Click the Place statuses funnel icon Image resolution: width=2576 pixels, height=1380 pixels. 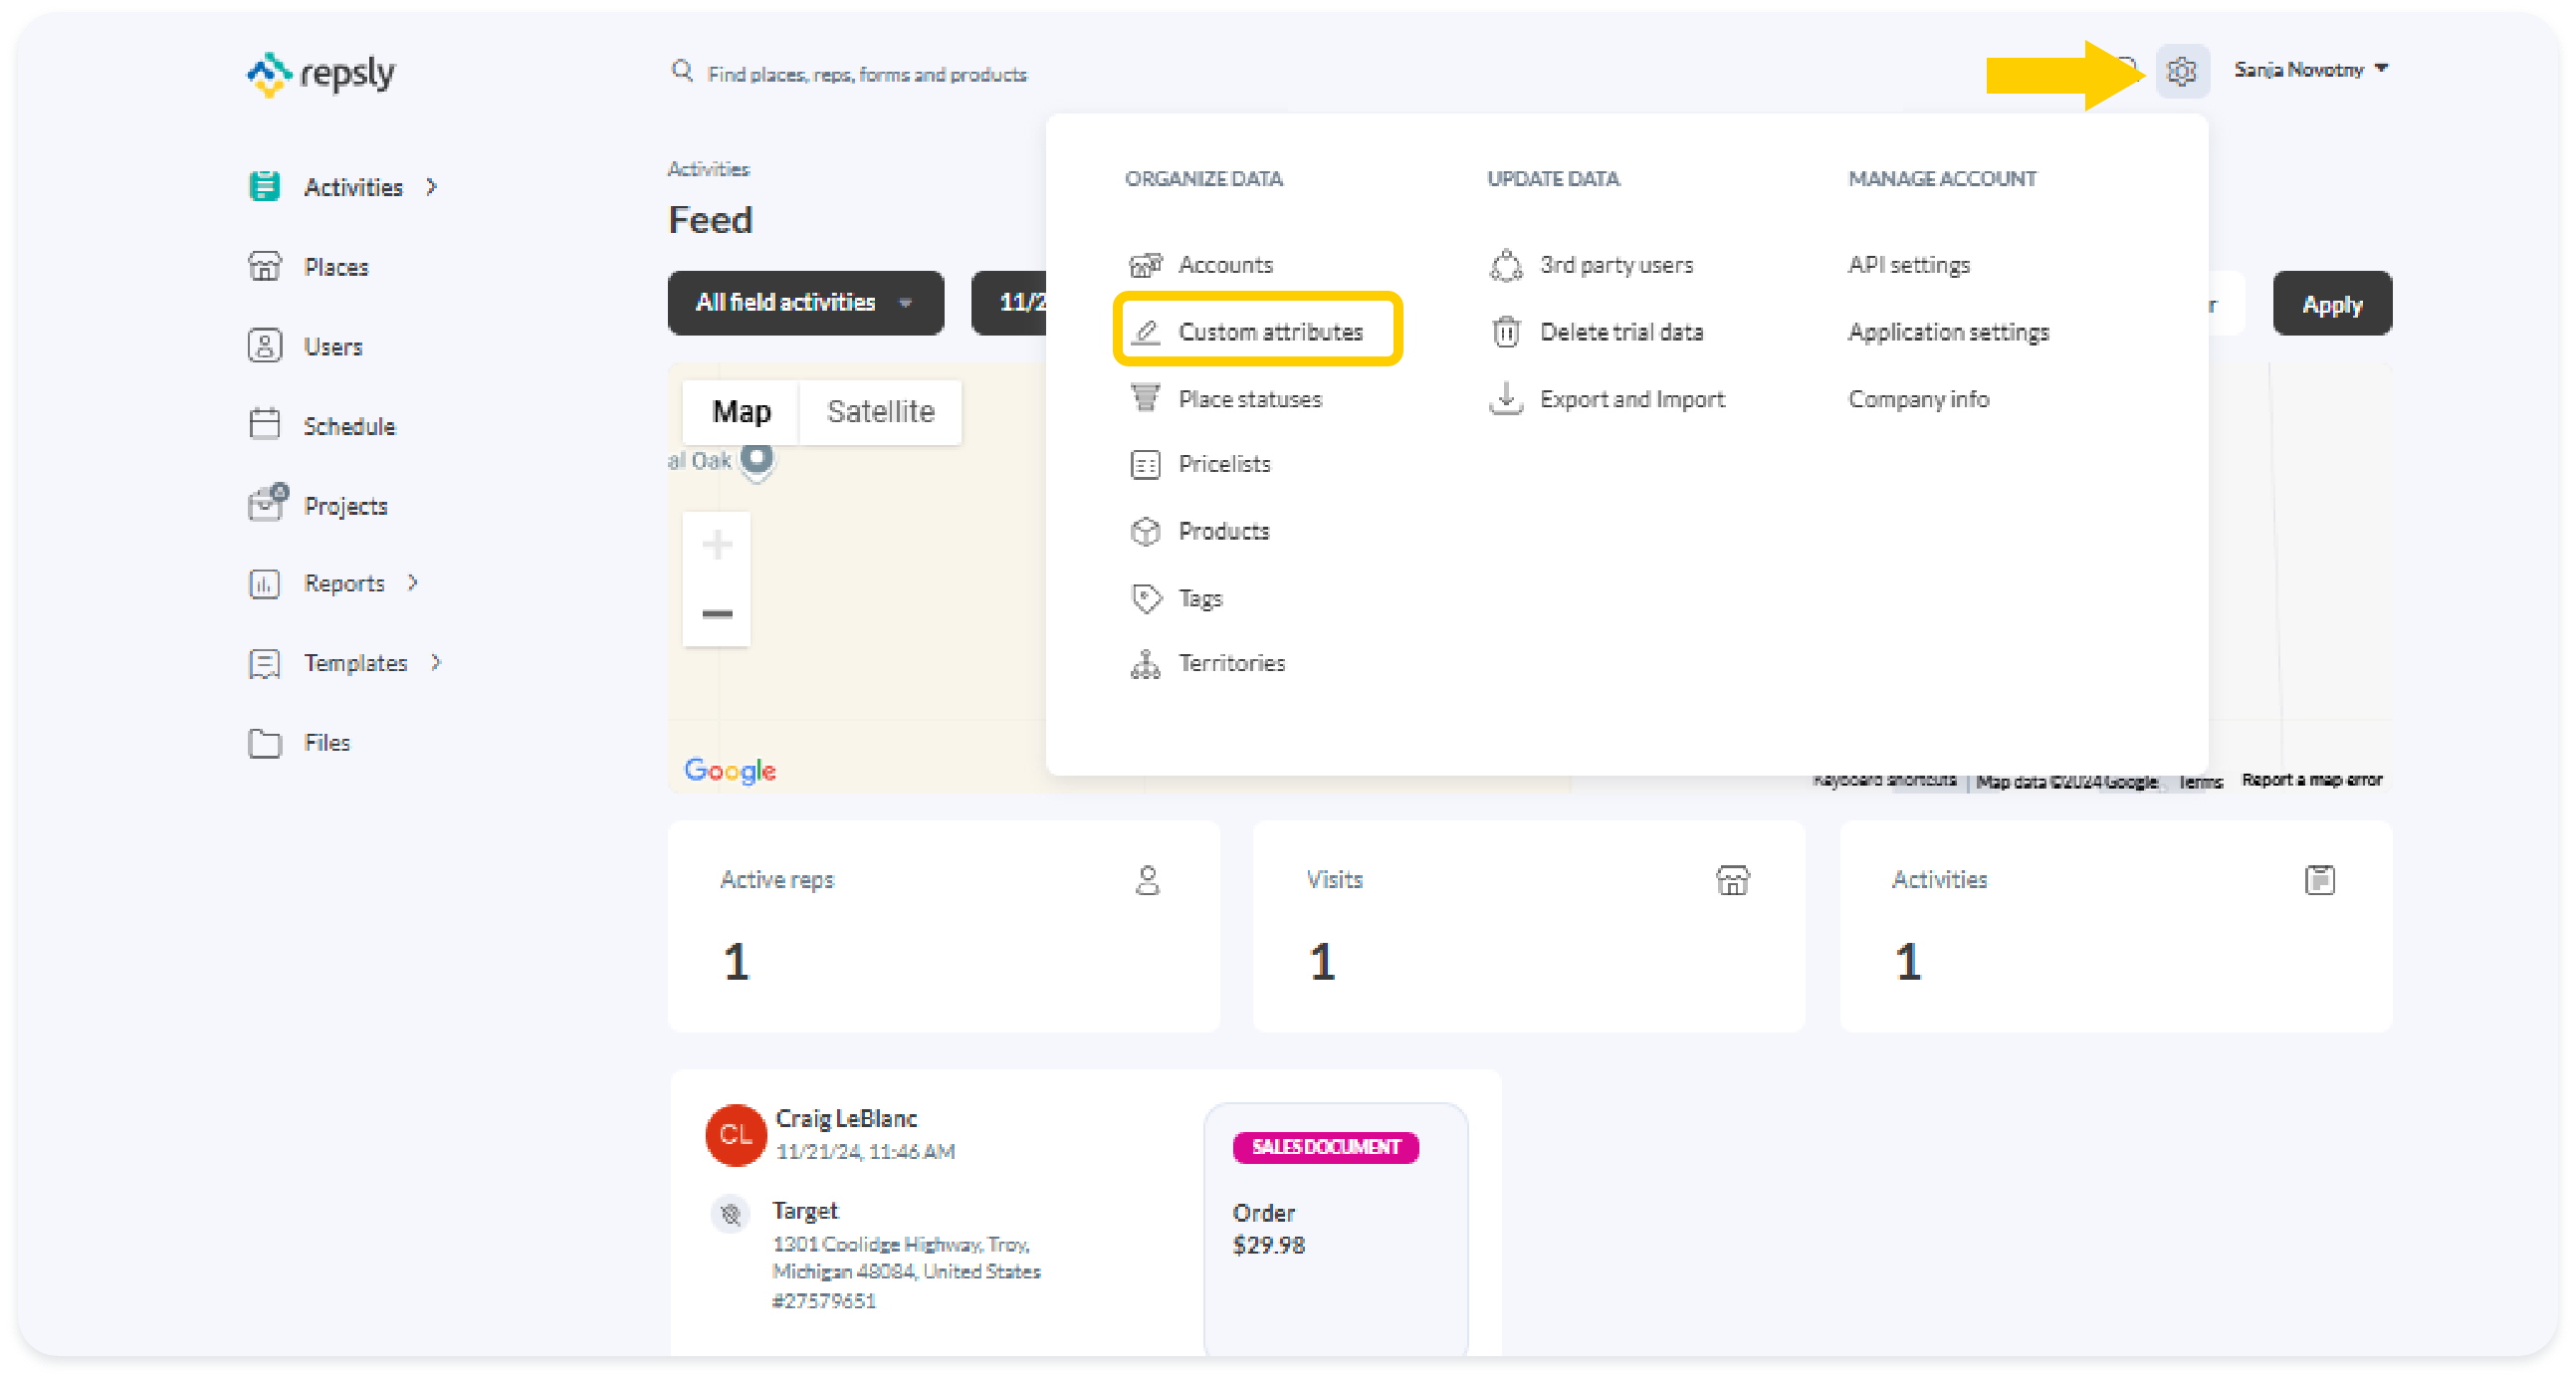[1145, 398]
